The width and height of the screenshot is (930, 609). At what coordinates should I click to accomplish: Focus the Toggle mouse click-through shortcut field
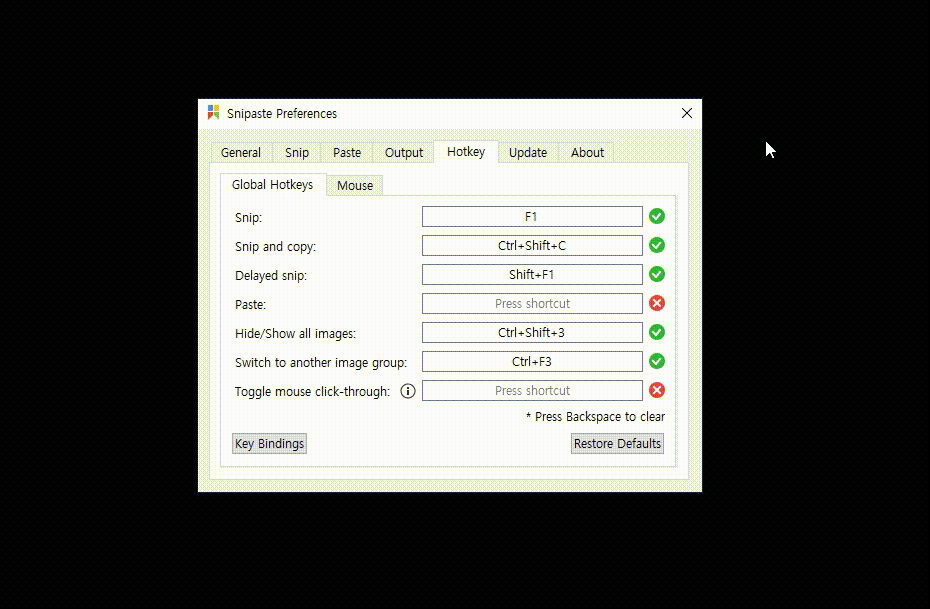pos(532,391)
